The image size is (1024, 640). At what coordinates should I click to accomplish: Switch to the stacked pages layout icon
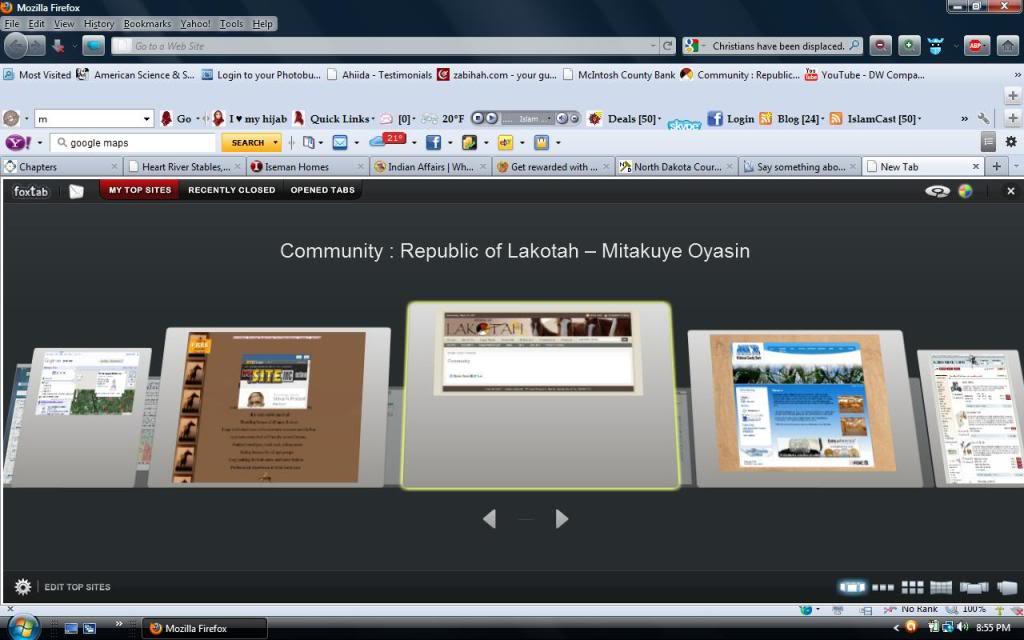click(974, 587)
